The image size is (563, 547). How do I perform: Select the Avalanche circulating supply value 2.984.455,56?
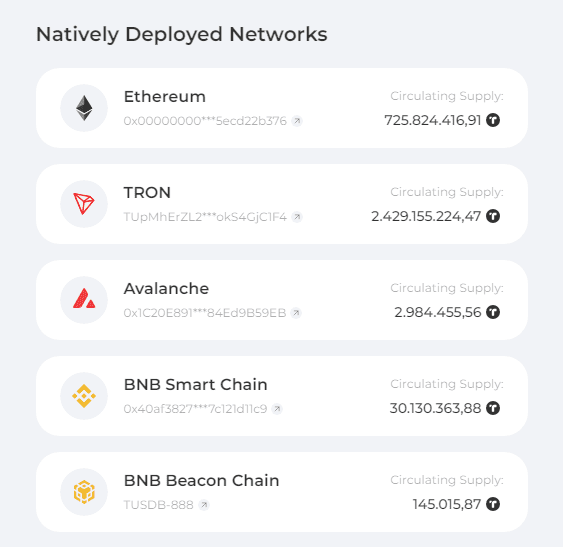pos(438,312)
